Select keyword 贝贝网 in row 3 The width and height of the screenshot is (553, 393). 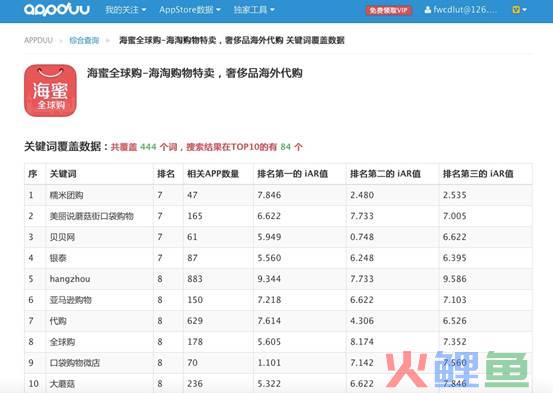[62, 237]
